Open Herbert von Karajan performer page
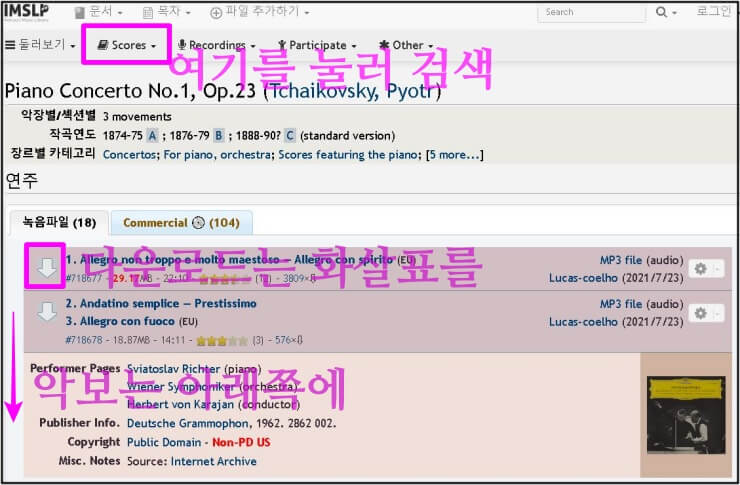Screen dimensions: 740x485 (x=180, y=404)
